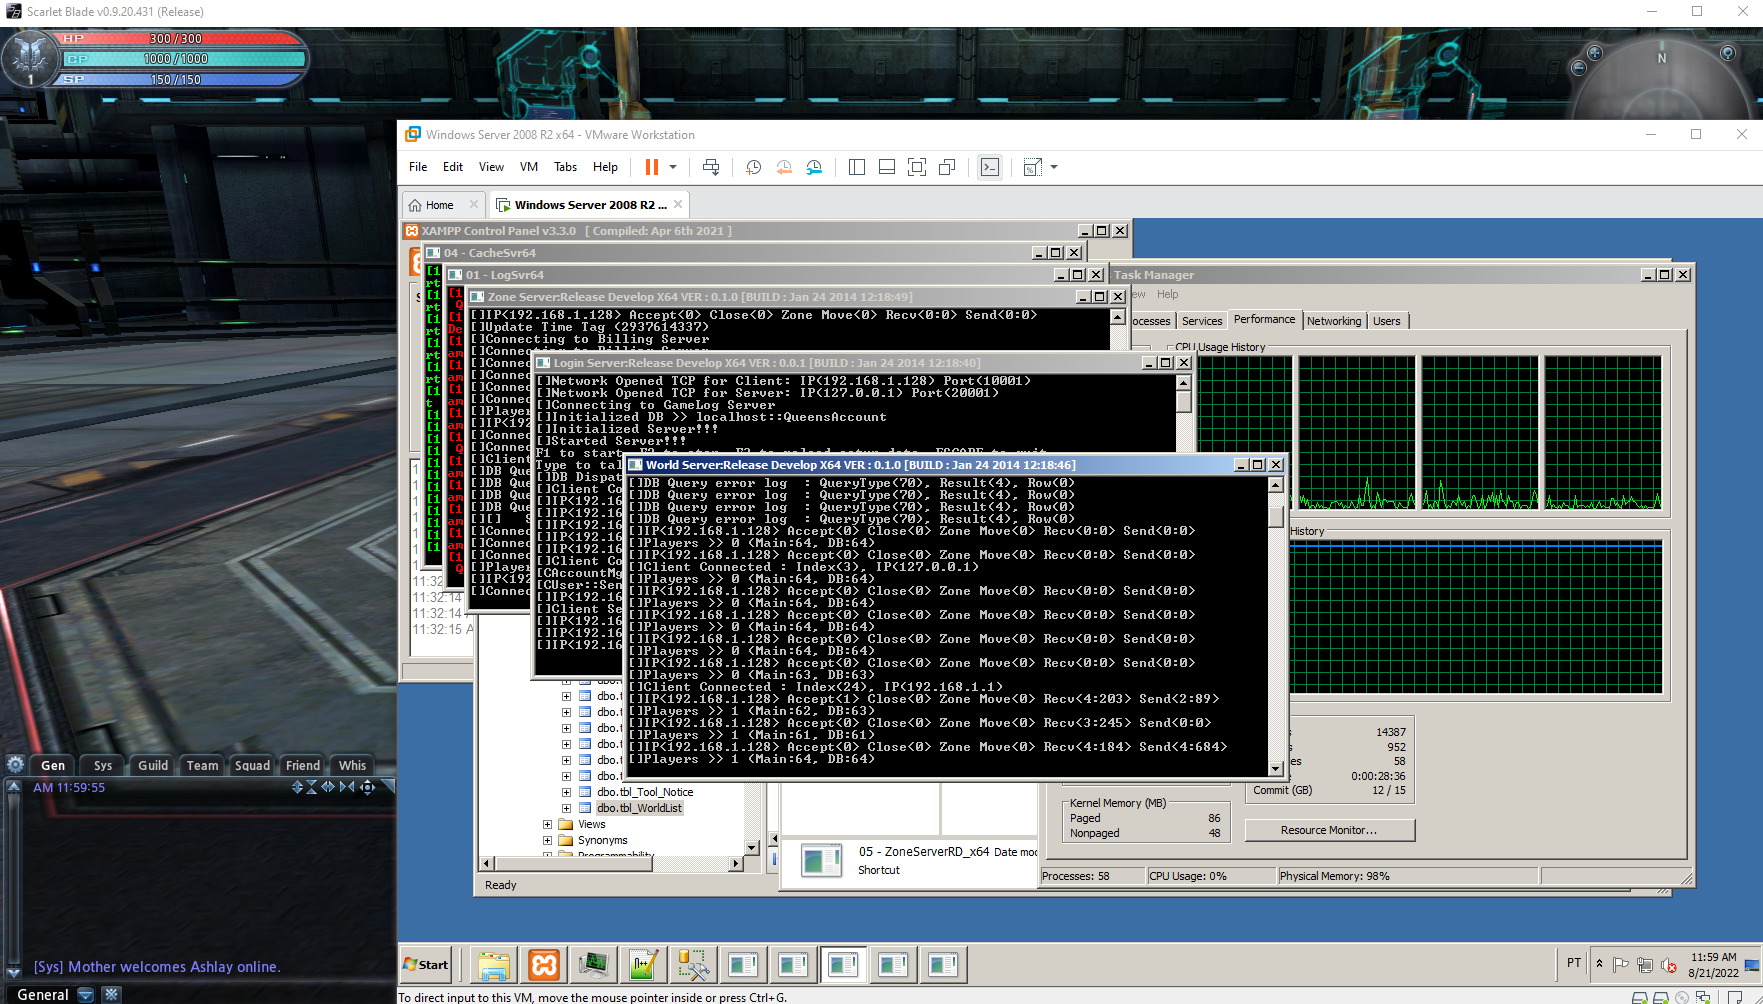This screenshot has width=1763, height=1004.
Task: Toggle the VMware library sidebar view
Action: click(x=857, y=167)
